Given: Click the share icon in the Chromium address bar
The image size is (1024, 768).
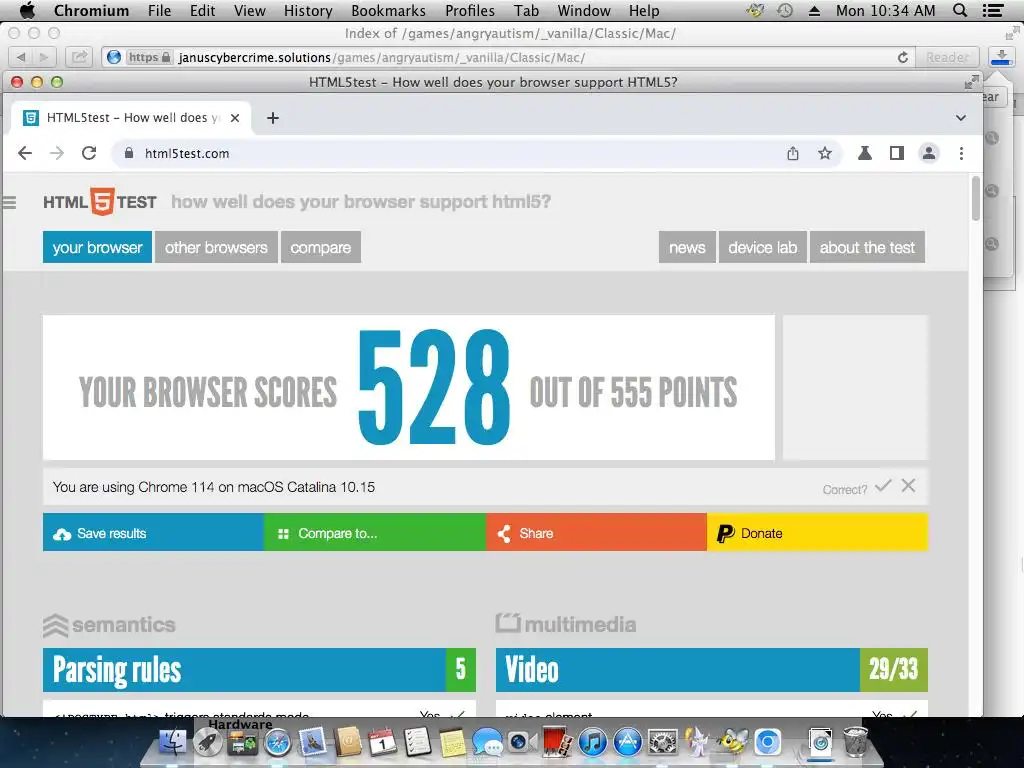Looking at the screenshot, I should click(793, 153).
